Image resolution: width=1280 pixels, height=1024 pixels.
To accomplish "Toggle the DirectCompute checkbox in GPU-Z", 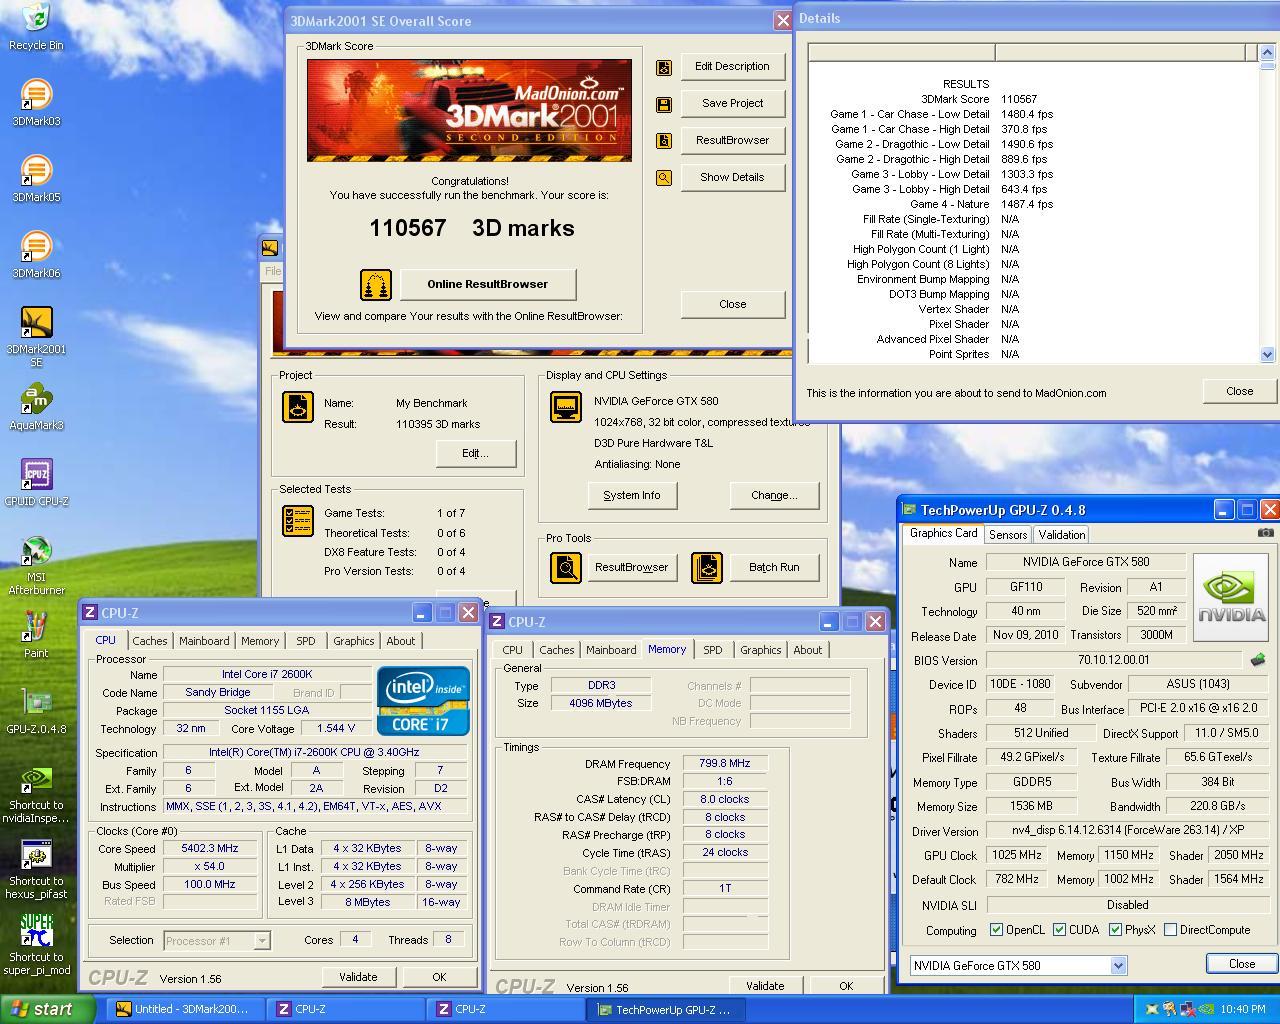I will click(x=1170, y=930).
